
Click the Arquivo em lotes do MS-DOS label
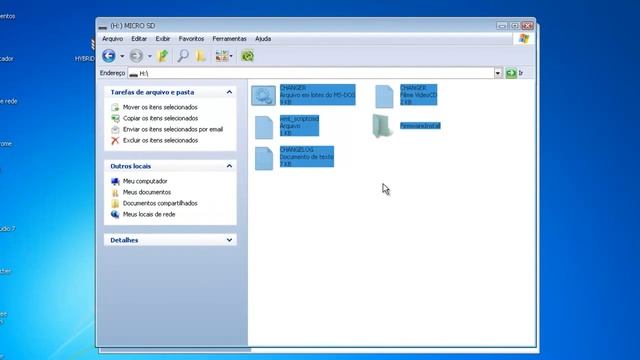318,95
